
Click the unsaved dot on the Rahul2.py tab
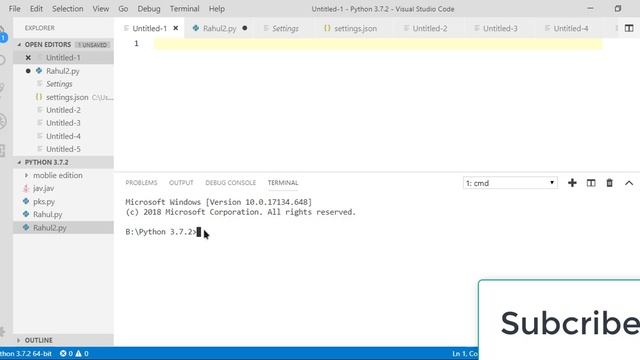tap(244, 28)
